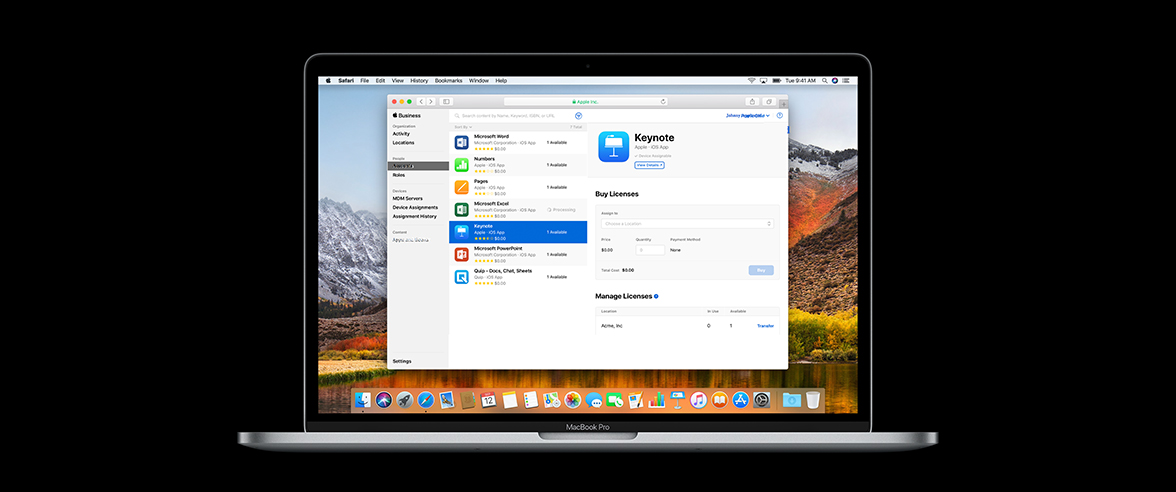
Task: Open the Bookmarks menu in menu bar
Action: pos(448,80)
